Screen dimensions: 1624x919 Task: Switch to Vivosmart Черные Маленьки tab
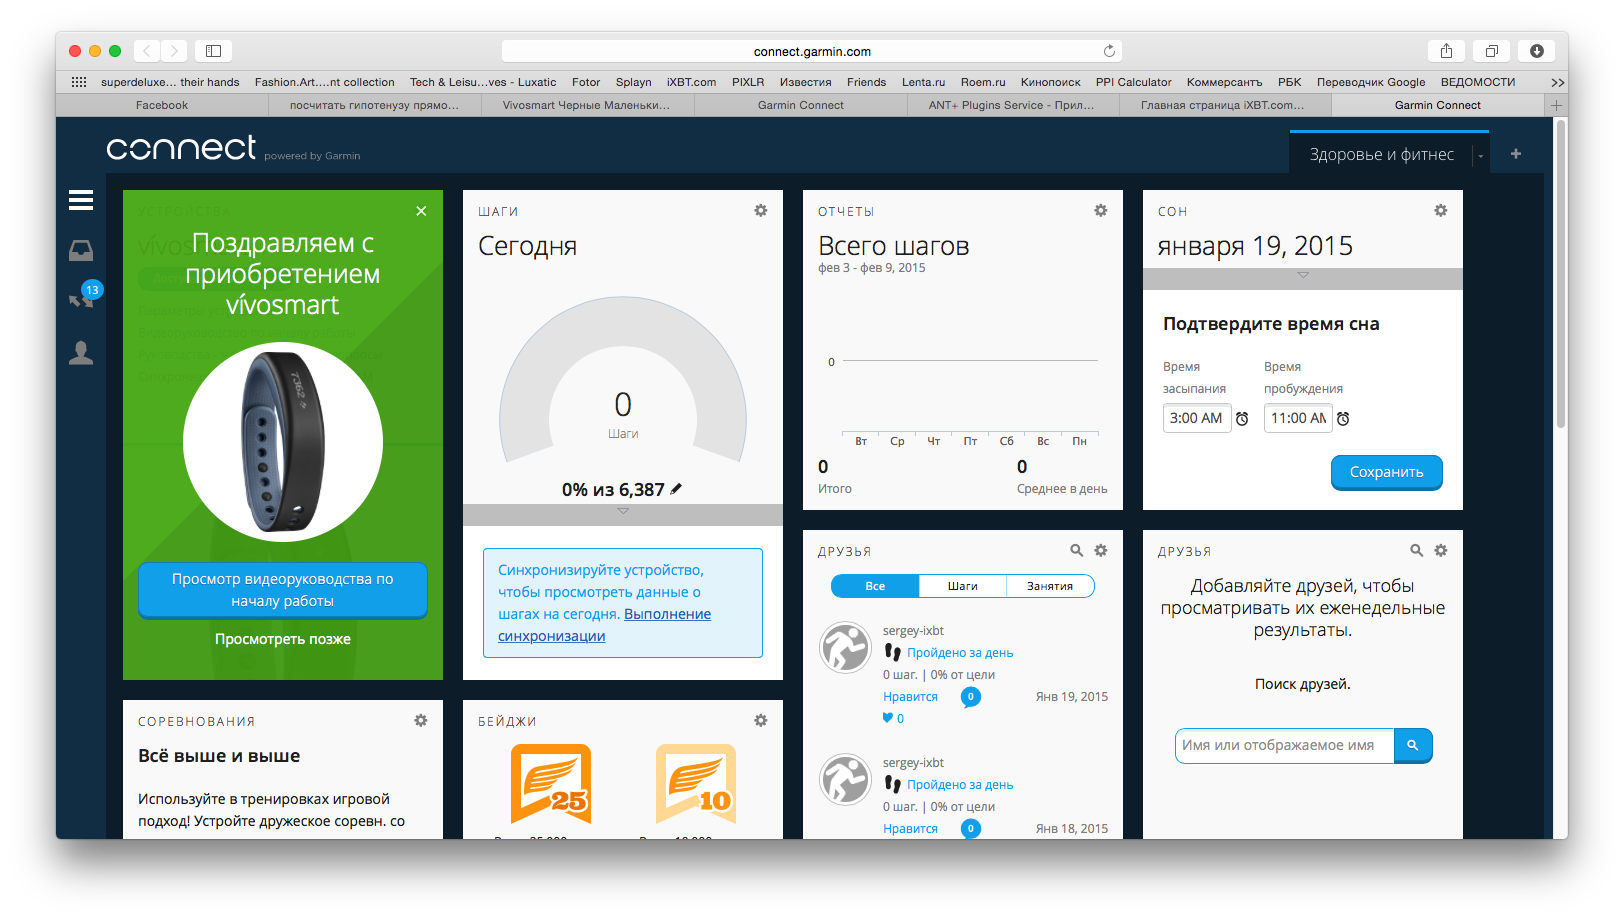click(x=586, y=105)
